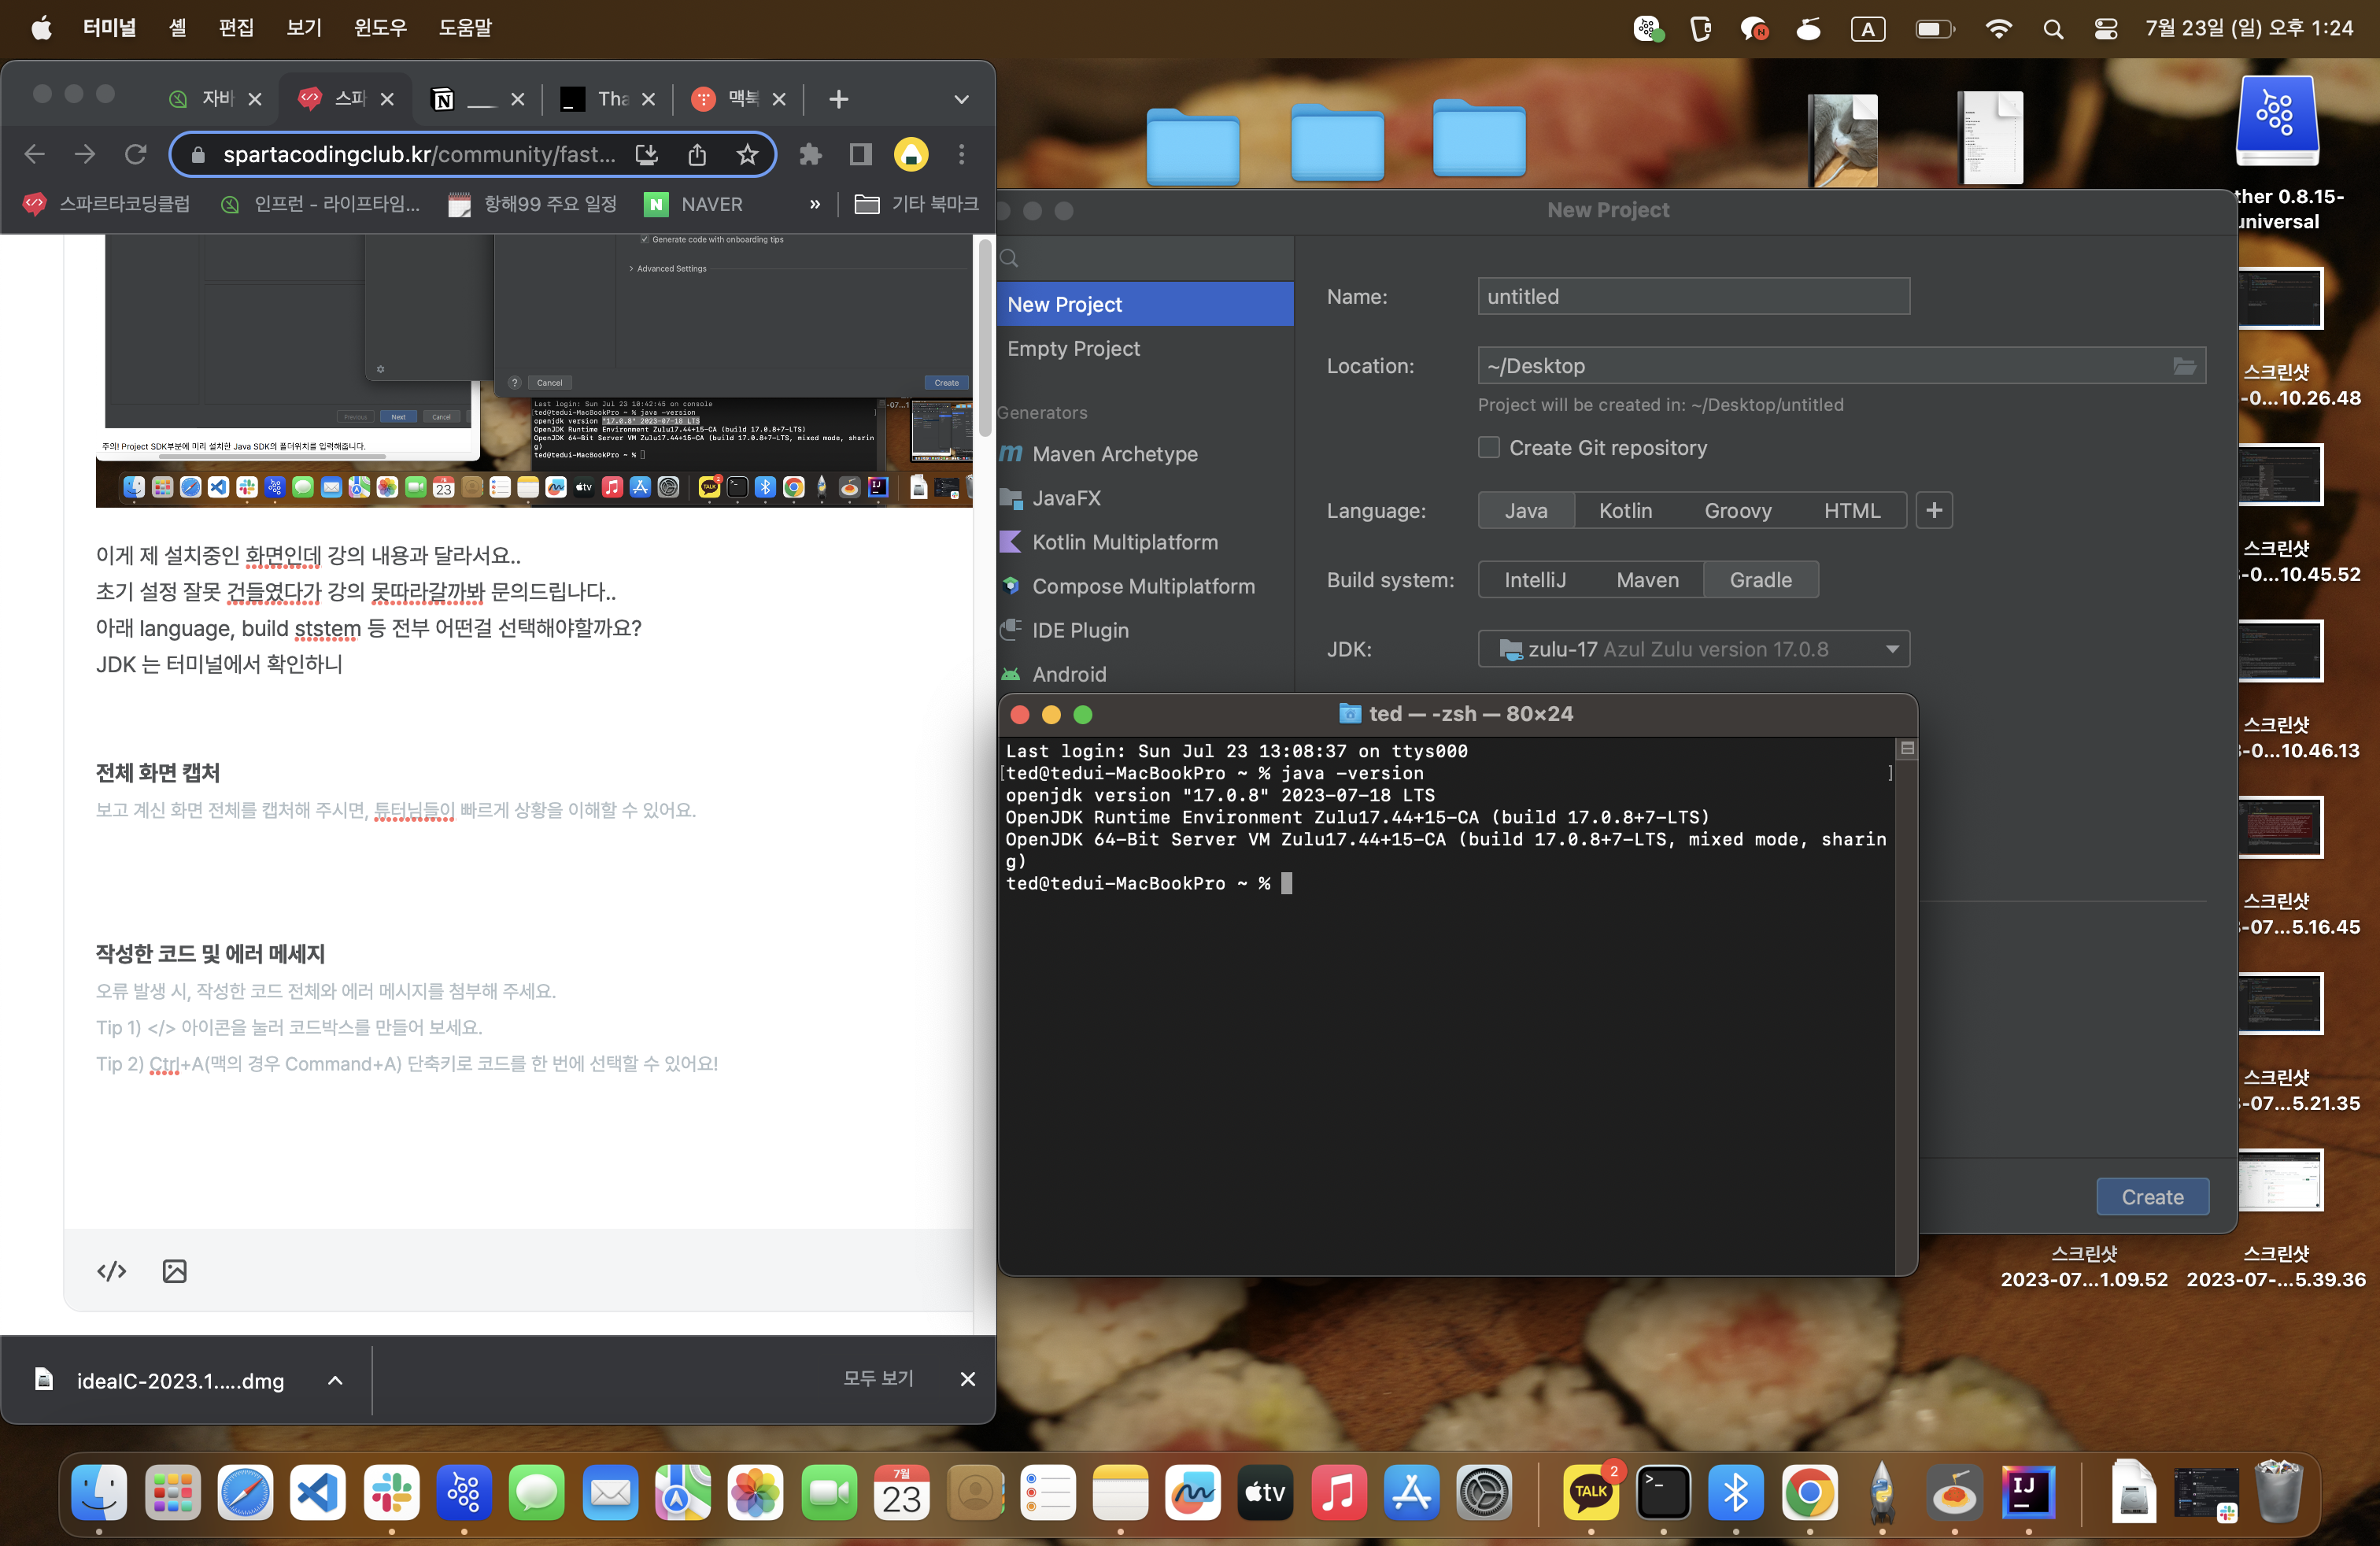Choose HTML as the language
2380x1546 pixels.
tap(1852, 510)
